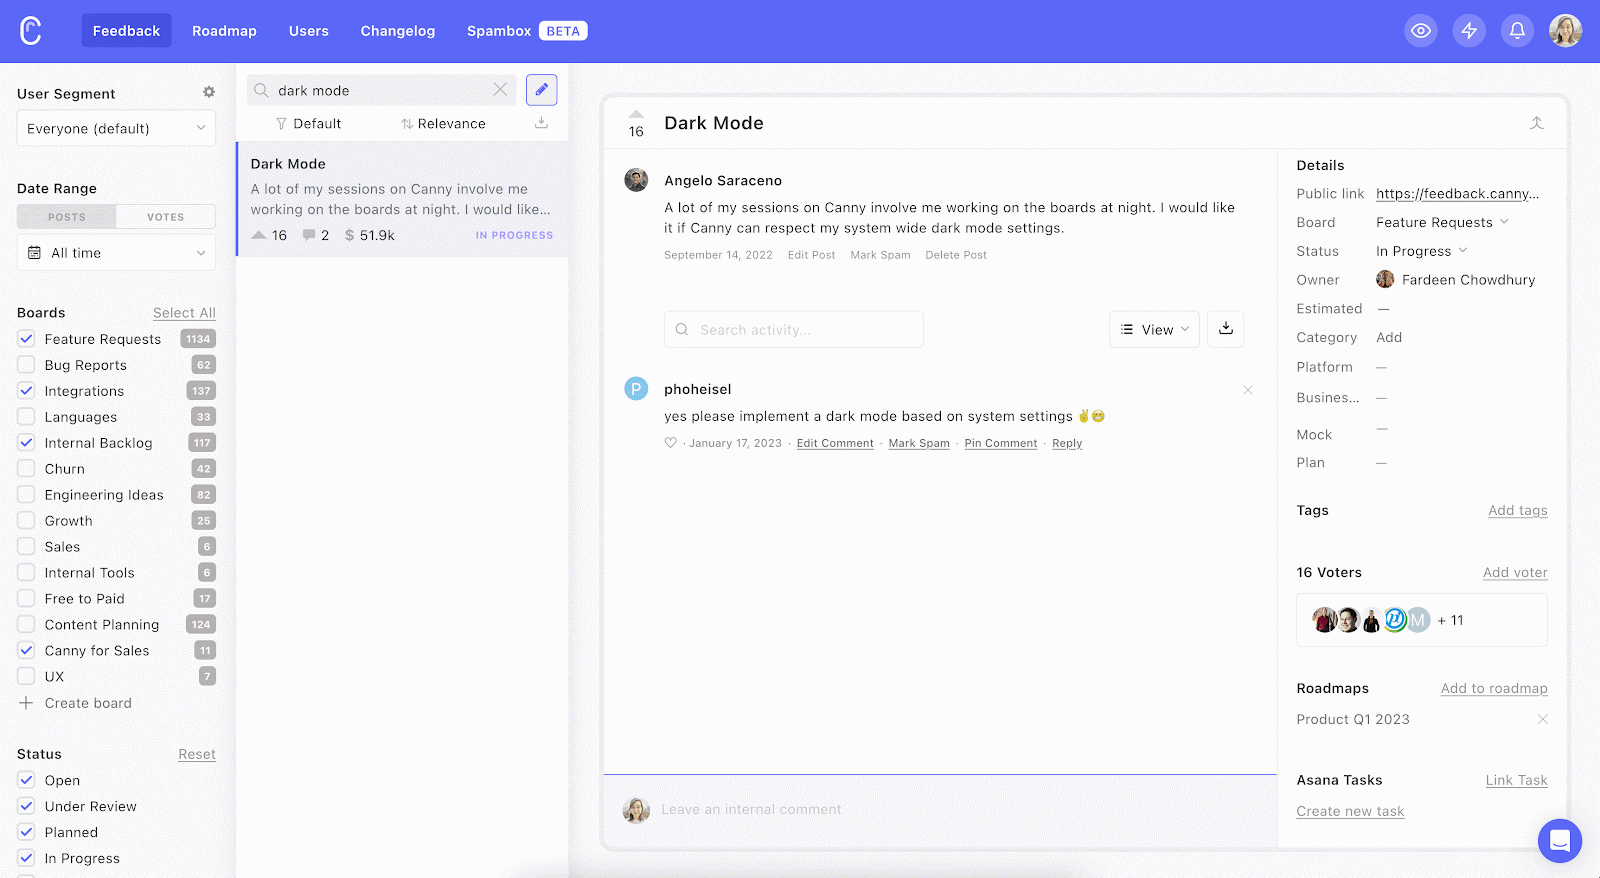Screen dimensions: 1600x878
Task: Click the plus icon beside Create board
Action: point(26,703)
